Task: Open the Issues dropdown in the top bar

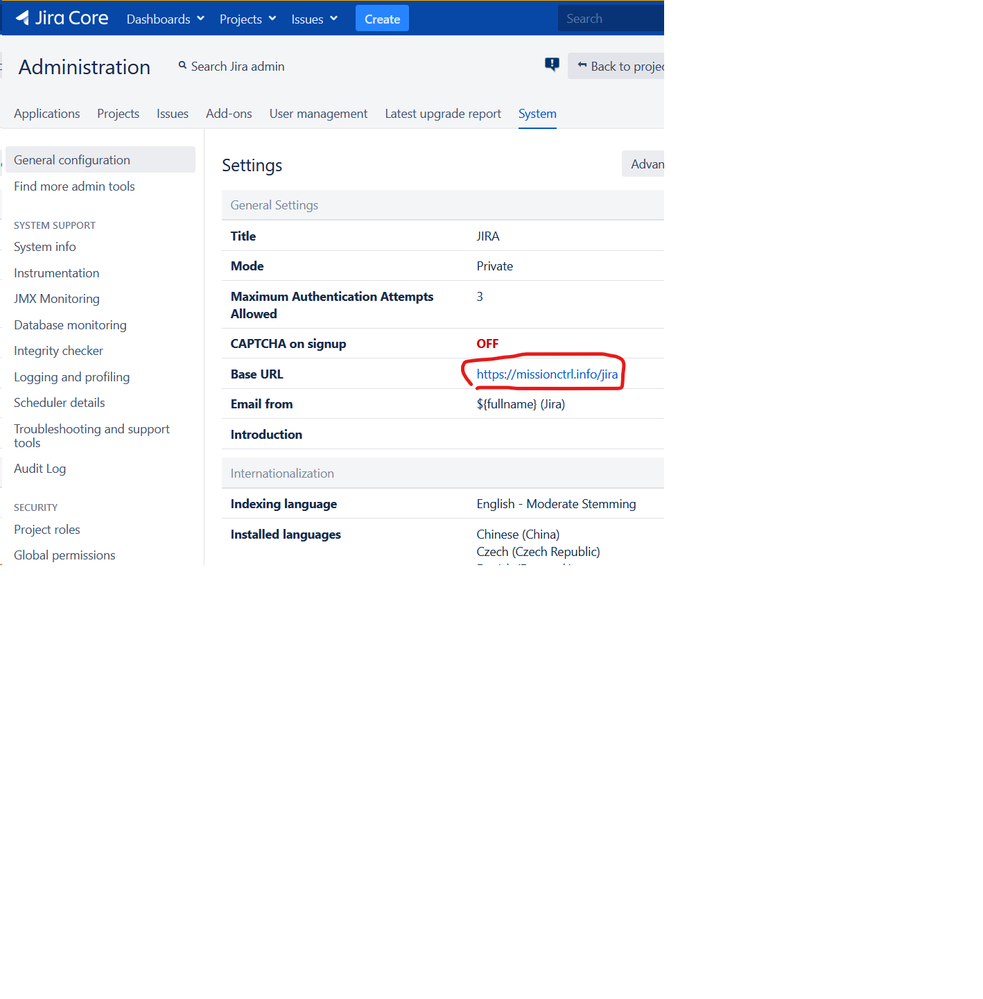Action: pos(314,19)
